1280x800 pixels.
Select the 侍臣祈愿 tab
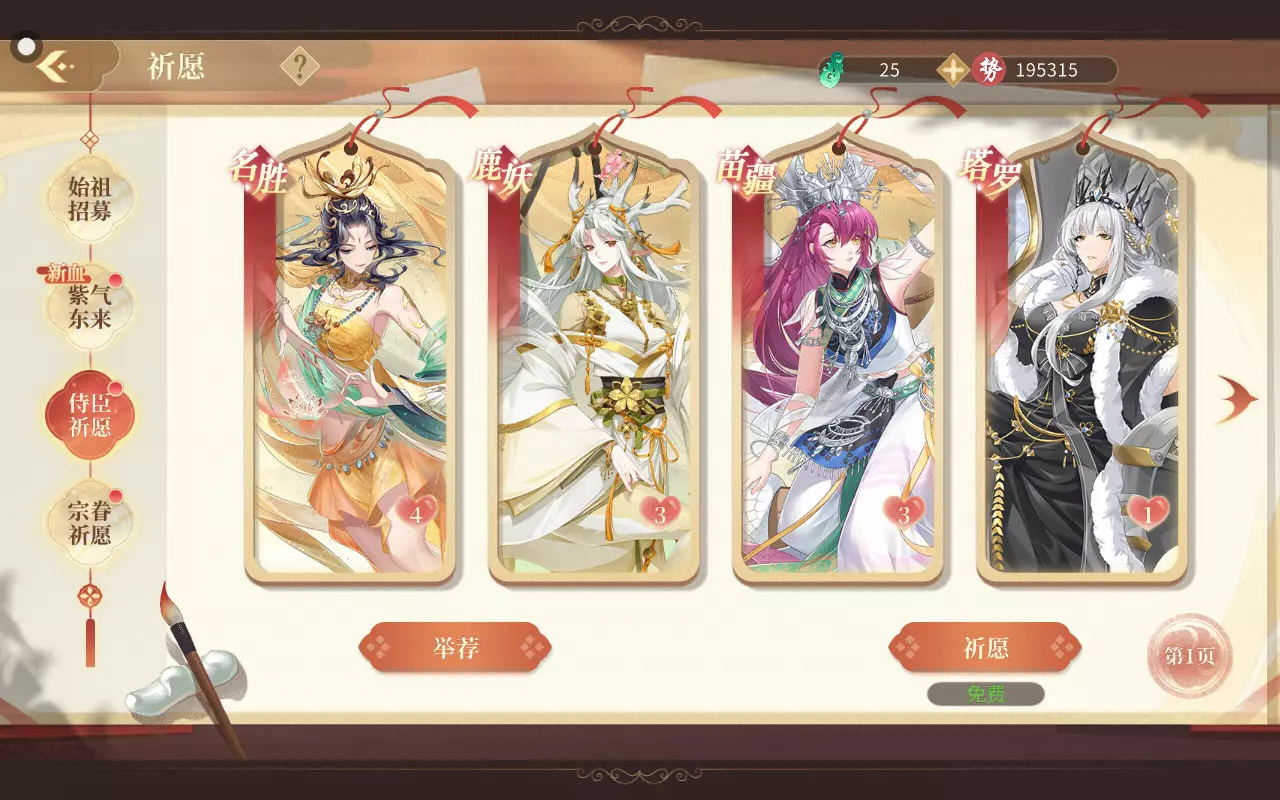[x=90, y=415]
